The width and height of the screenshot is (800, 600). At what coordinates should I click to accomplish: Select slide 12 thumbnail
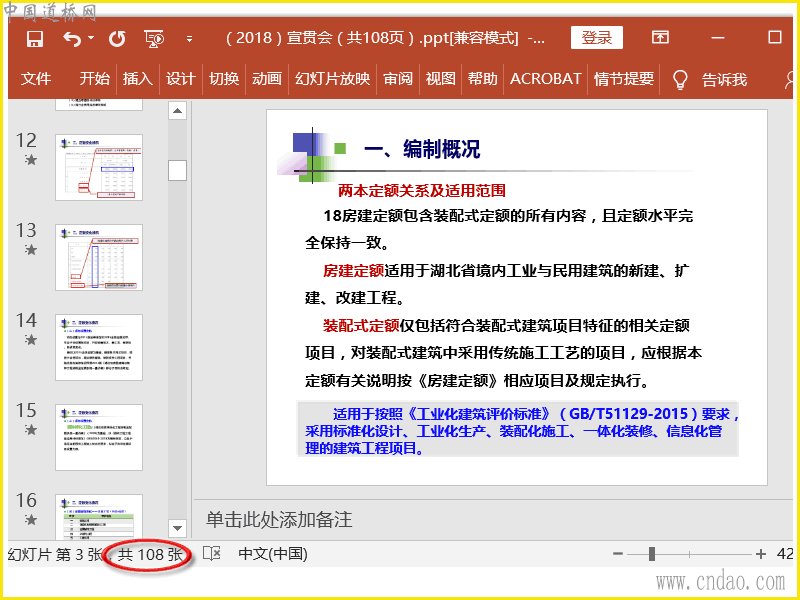coord(99,167)
